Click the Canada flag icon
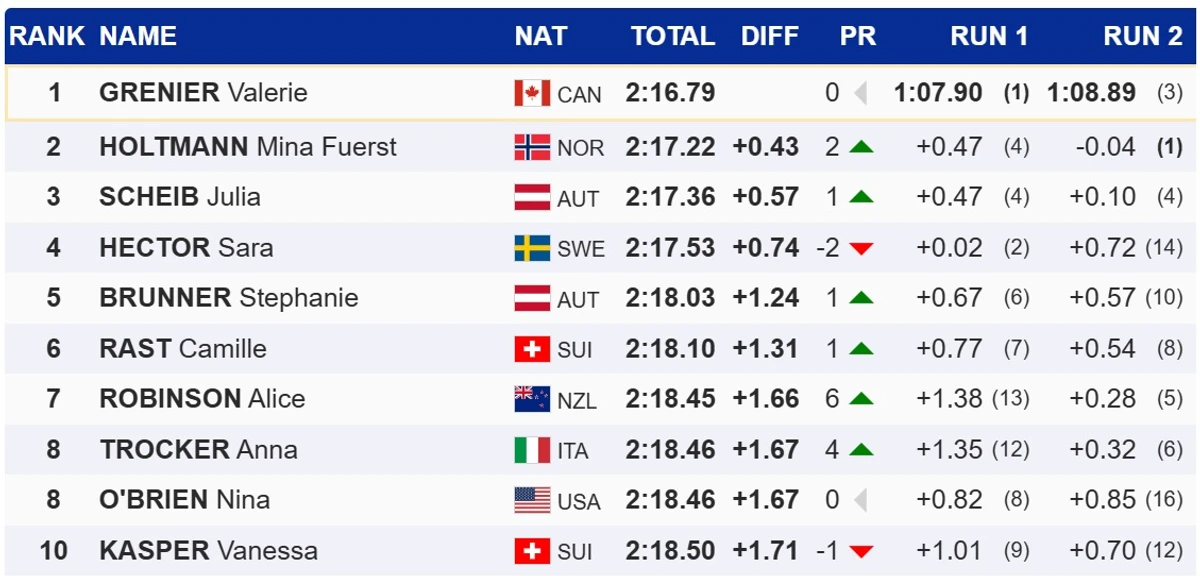 point(532,93)
